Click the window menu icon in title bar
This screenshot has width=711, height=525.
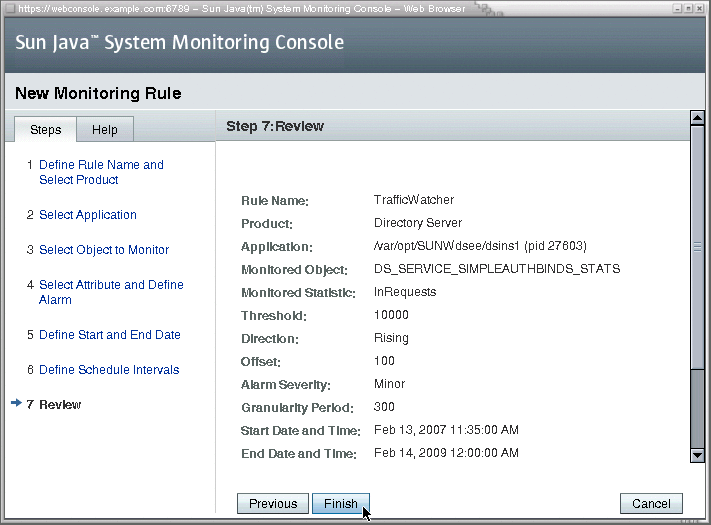point(10,8)
